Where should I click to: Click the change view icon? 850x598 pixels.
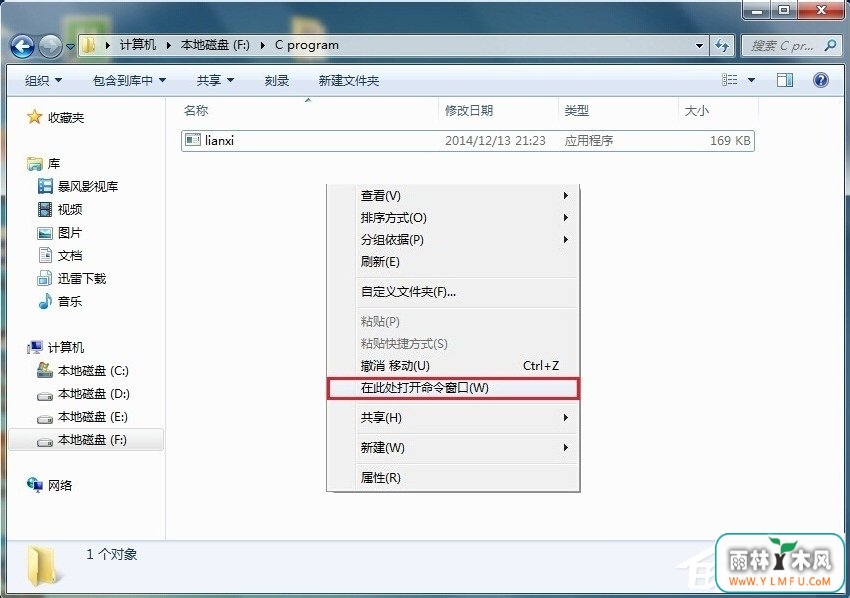click(730, 80)
